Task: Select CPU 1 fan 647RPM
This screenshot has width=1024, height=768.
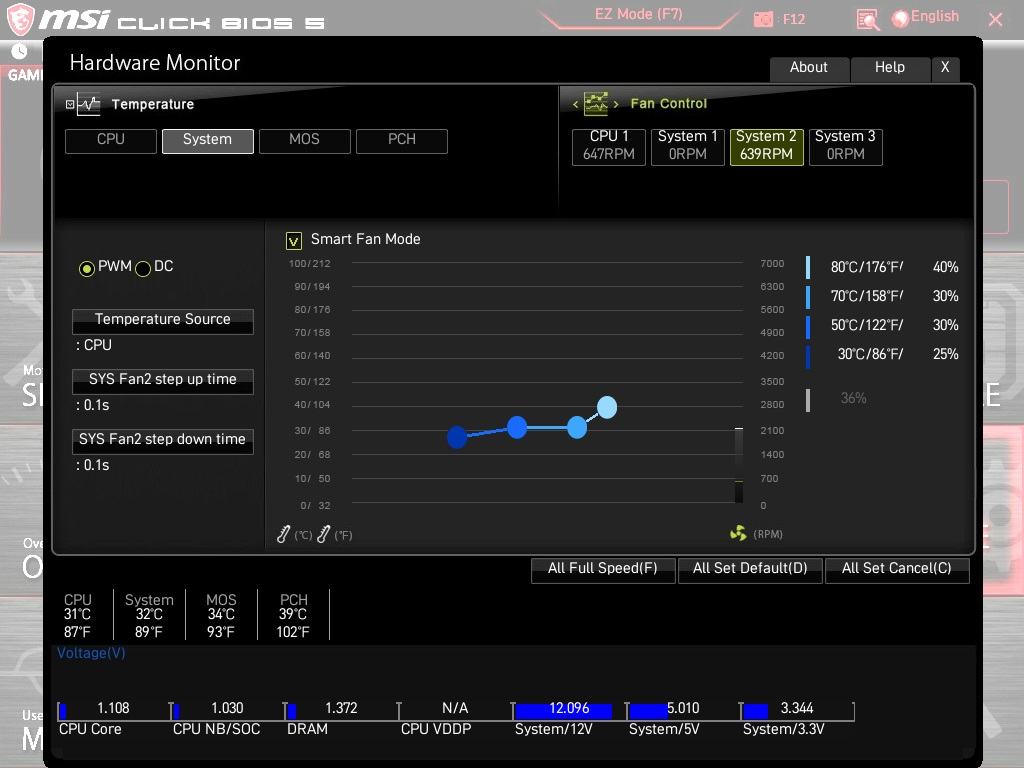Action: point(609,146)
